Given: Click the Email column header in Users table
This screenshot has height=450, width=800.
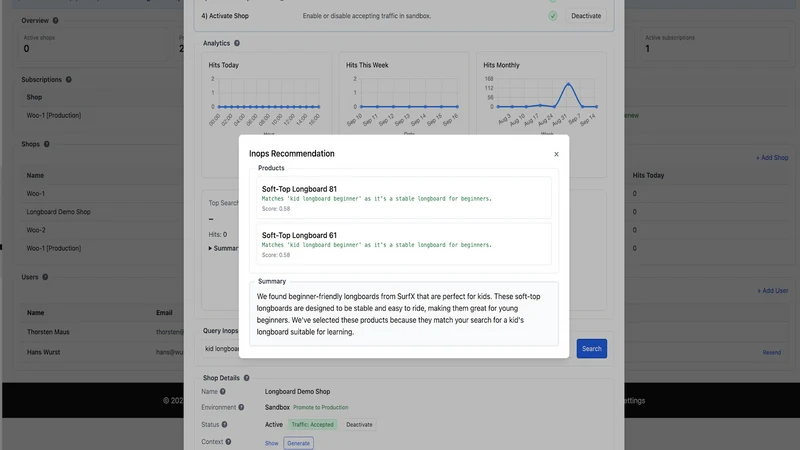Looking at the screenshot, I should click(164, 313).
